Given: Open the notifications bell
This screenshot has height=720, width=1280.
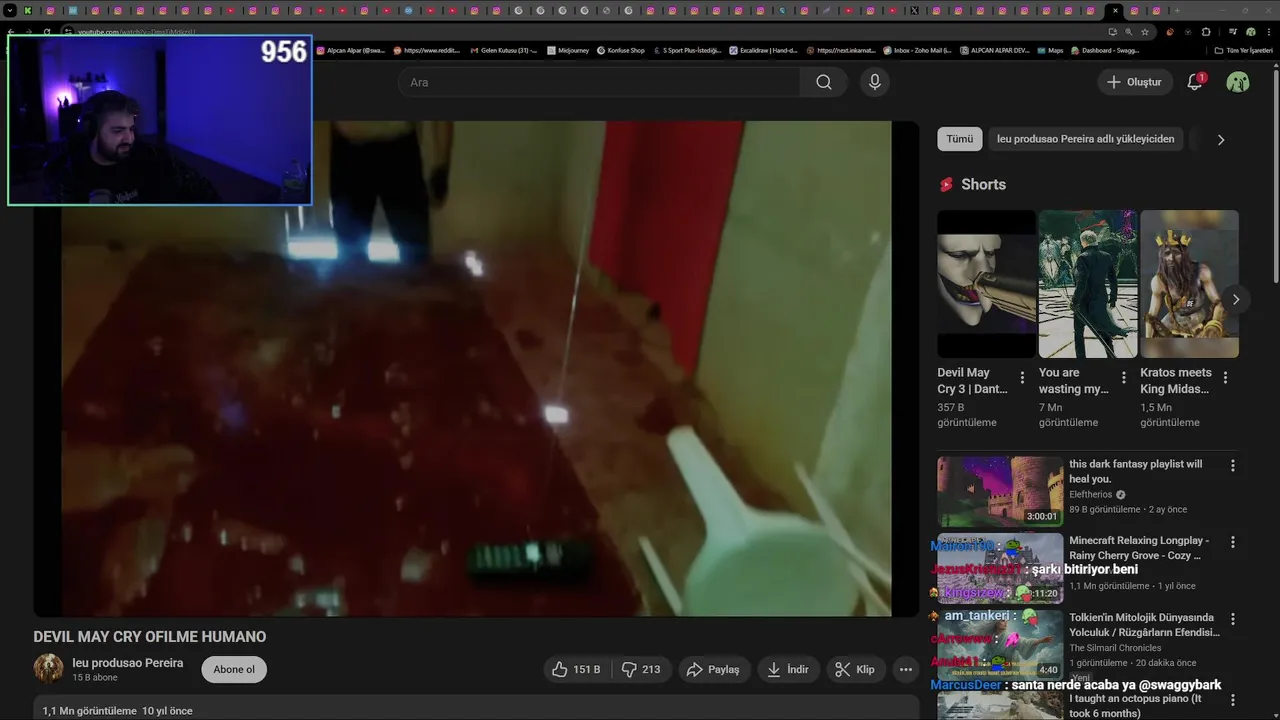Looking at the screenshot, I should pyautogui.click(x=1195, y=82).
